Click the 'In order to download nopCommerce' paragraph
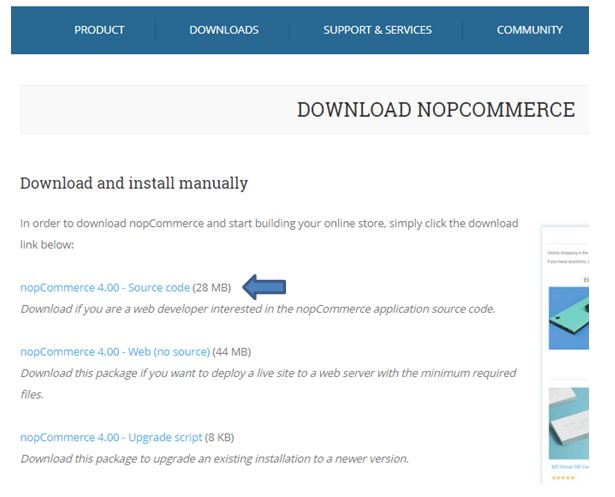The height and width of the screenshot is (497, 615). coord(269,234)
